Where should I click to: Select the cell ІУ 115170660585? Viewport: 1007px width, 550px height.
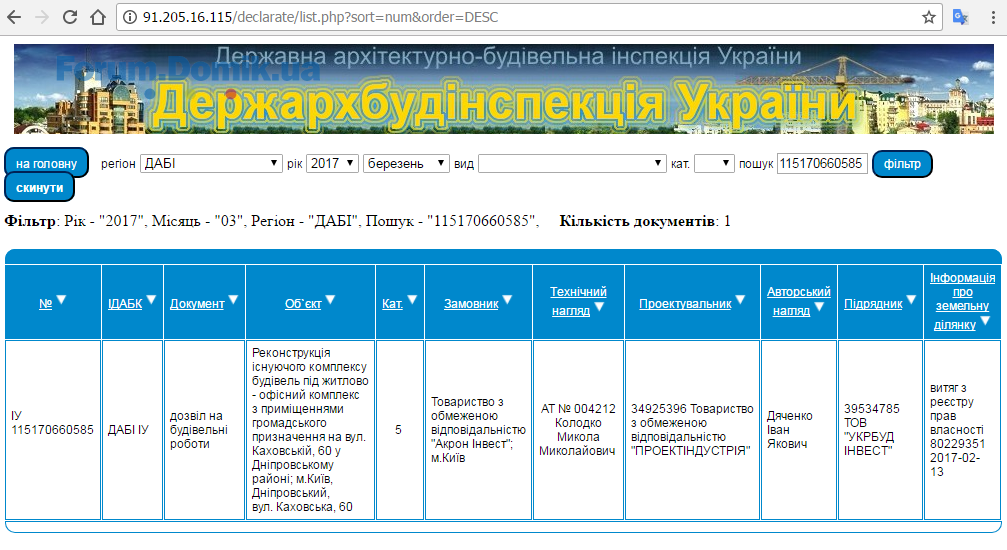click(53, 429)
